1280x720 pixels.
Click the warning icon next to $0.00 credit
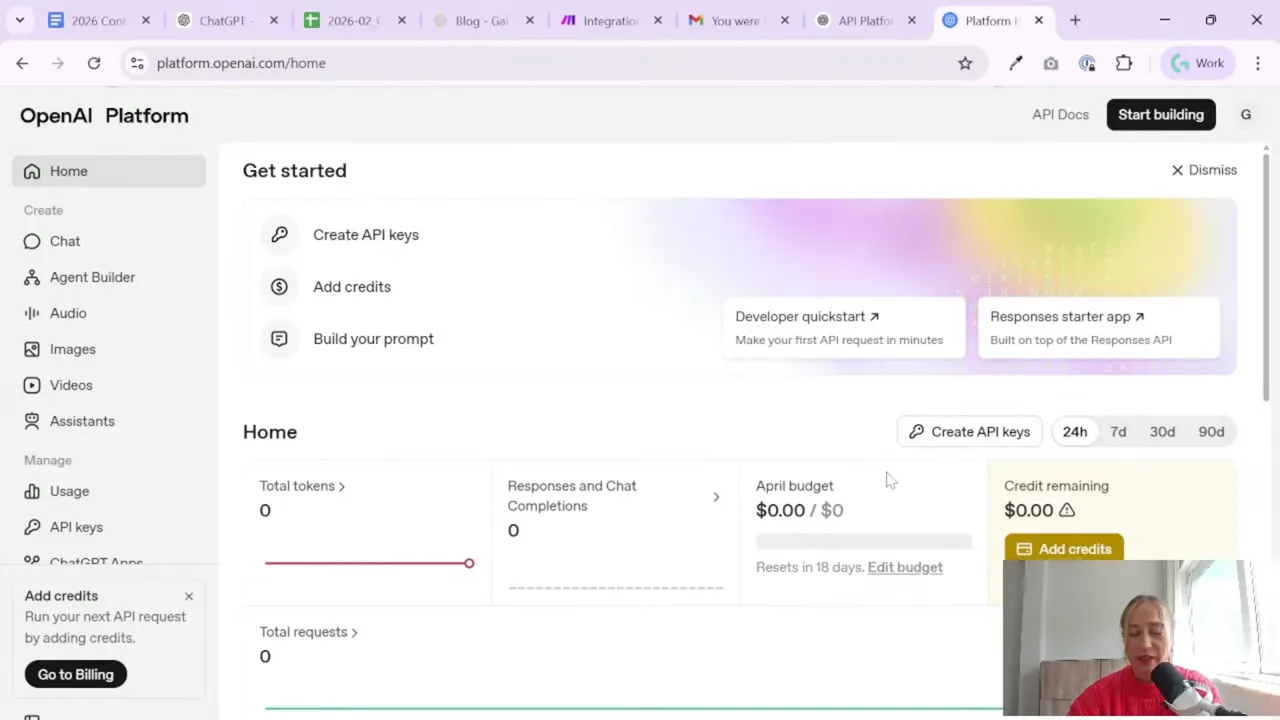point(1067,510)
